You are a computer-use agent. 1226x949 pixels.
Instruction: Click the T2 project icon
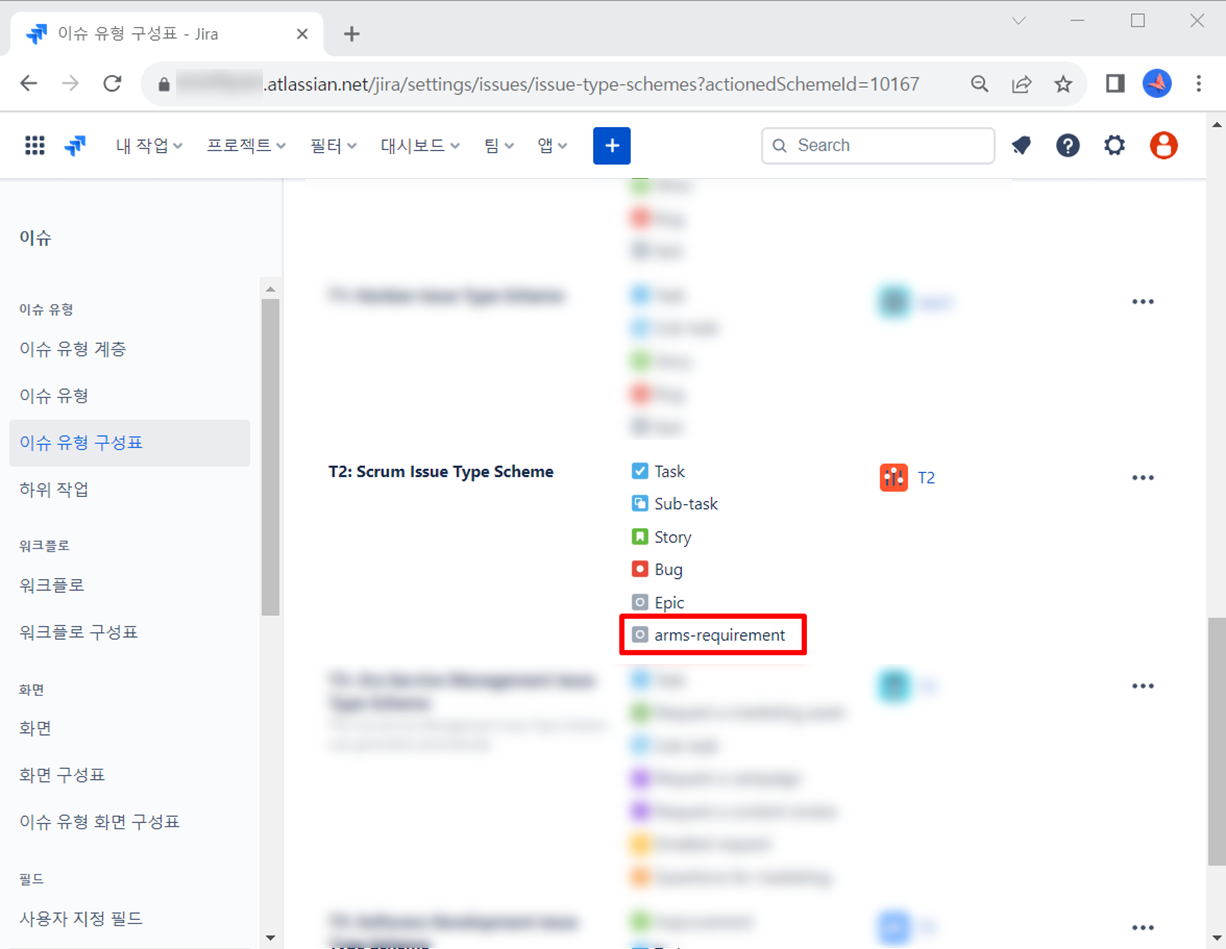[x=893, y=478]
